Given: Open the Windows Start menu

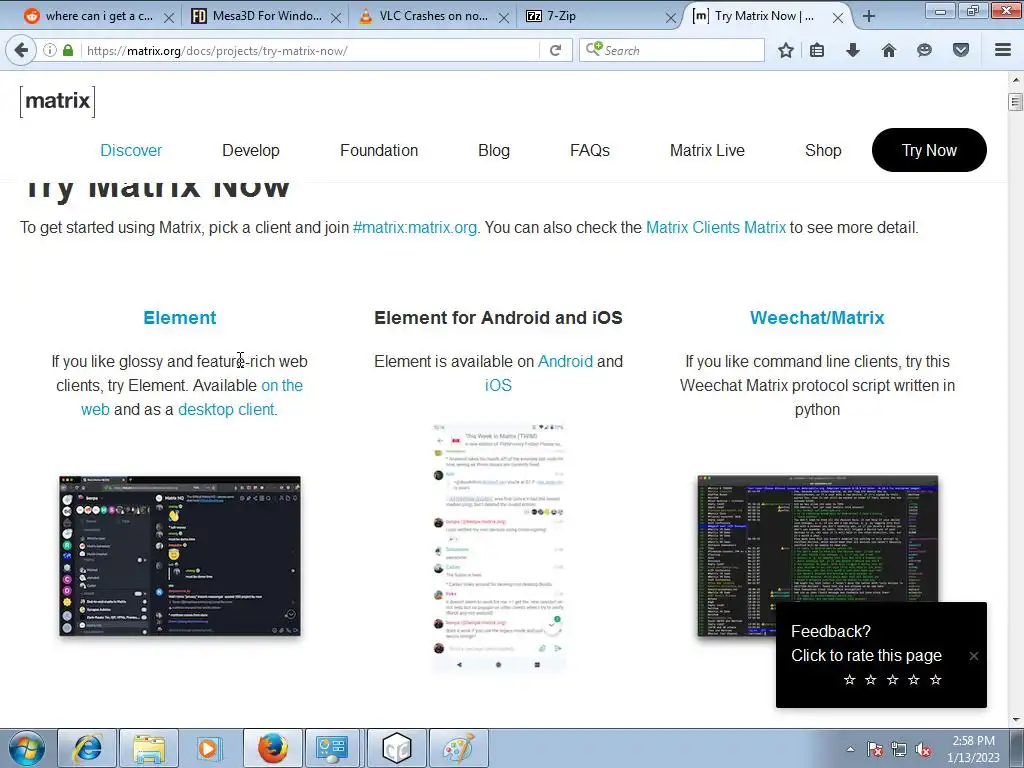Looking at the screenshot, I should (27, 748).
